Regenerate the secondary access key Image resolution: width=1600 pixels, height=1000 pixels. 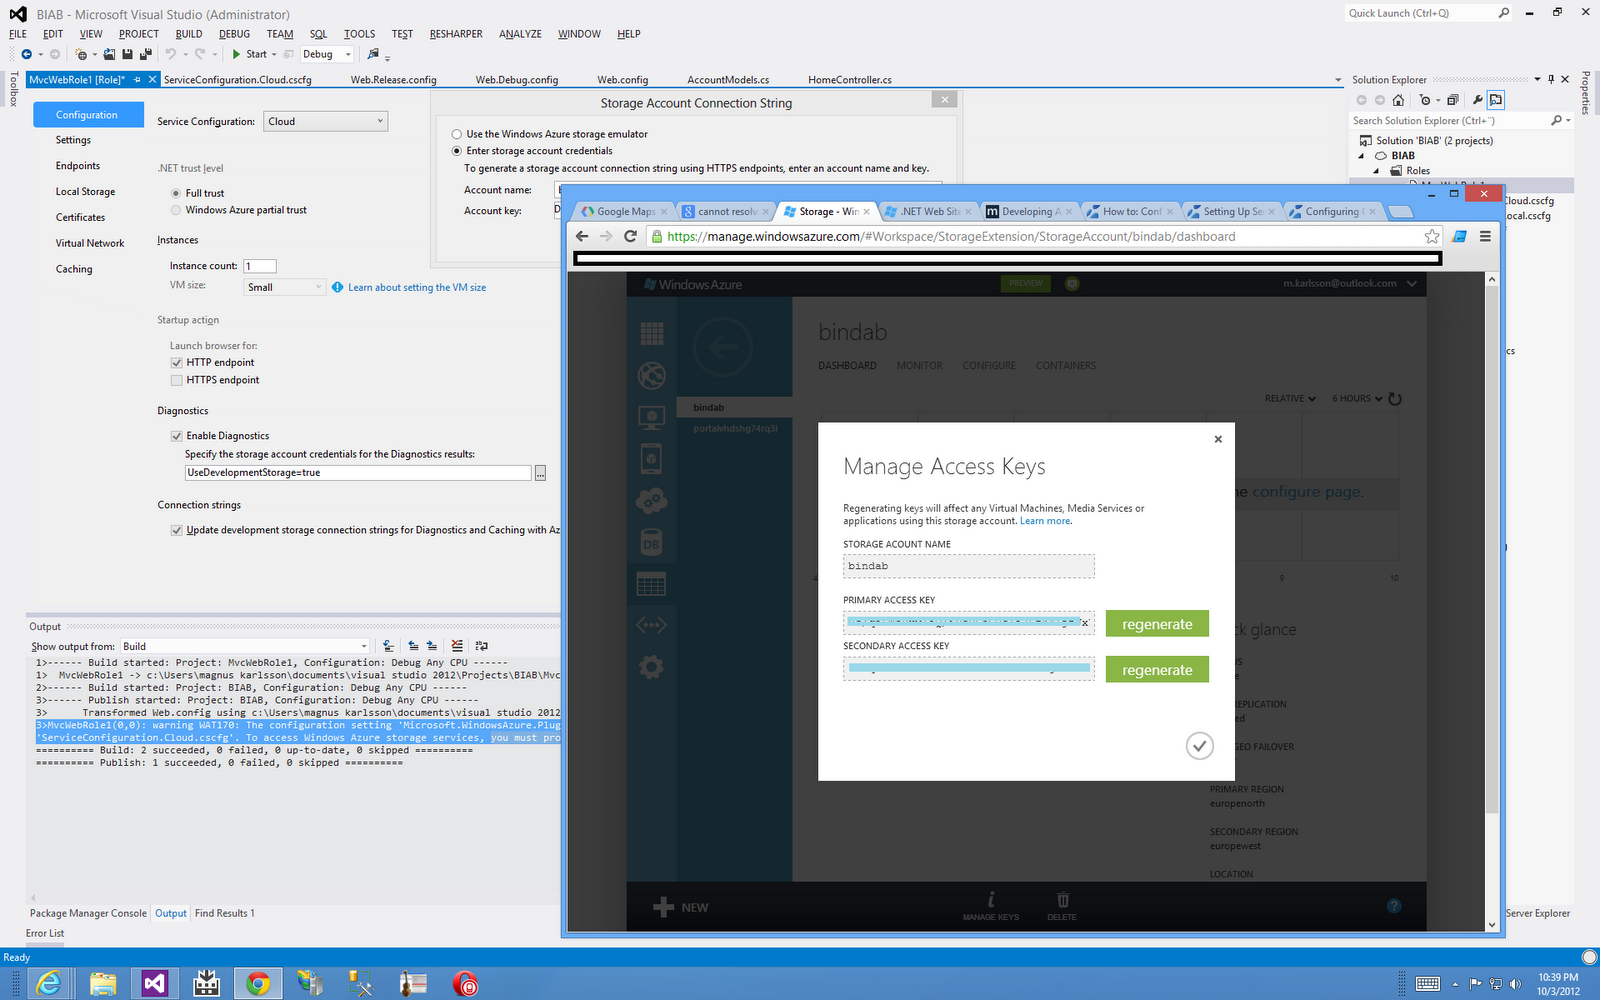[x=1157, y=670]
